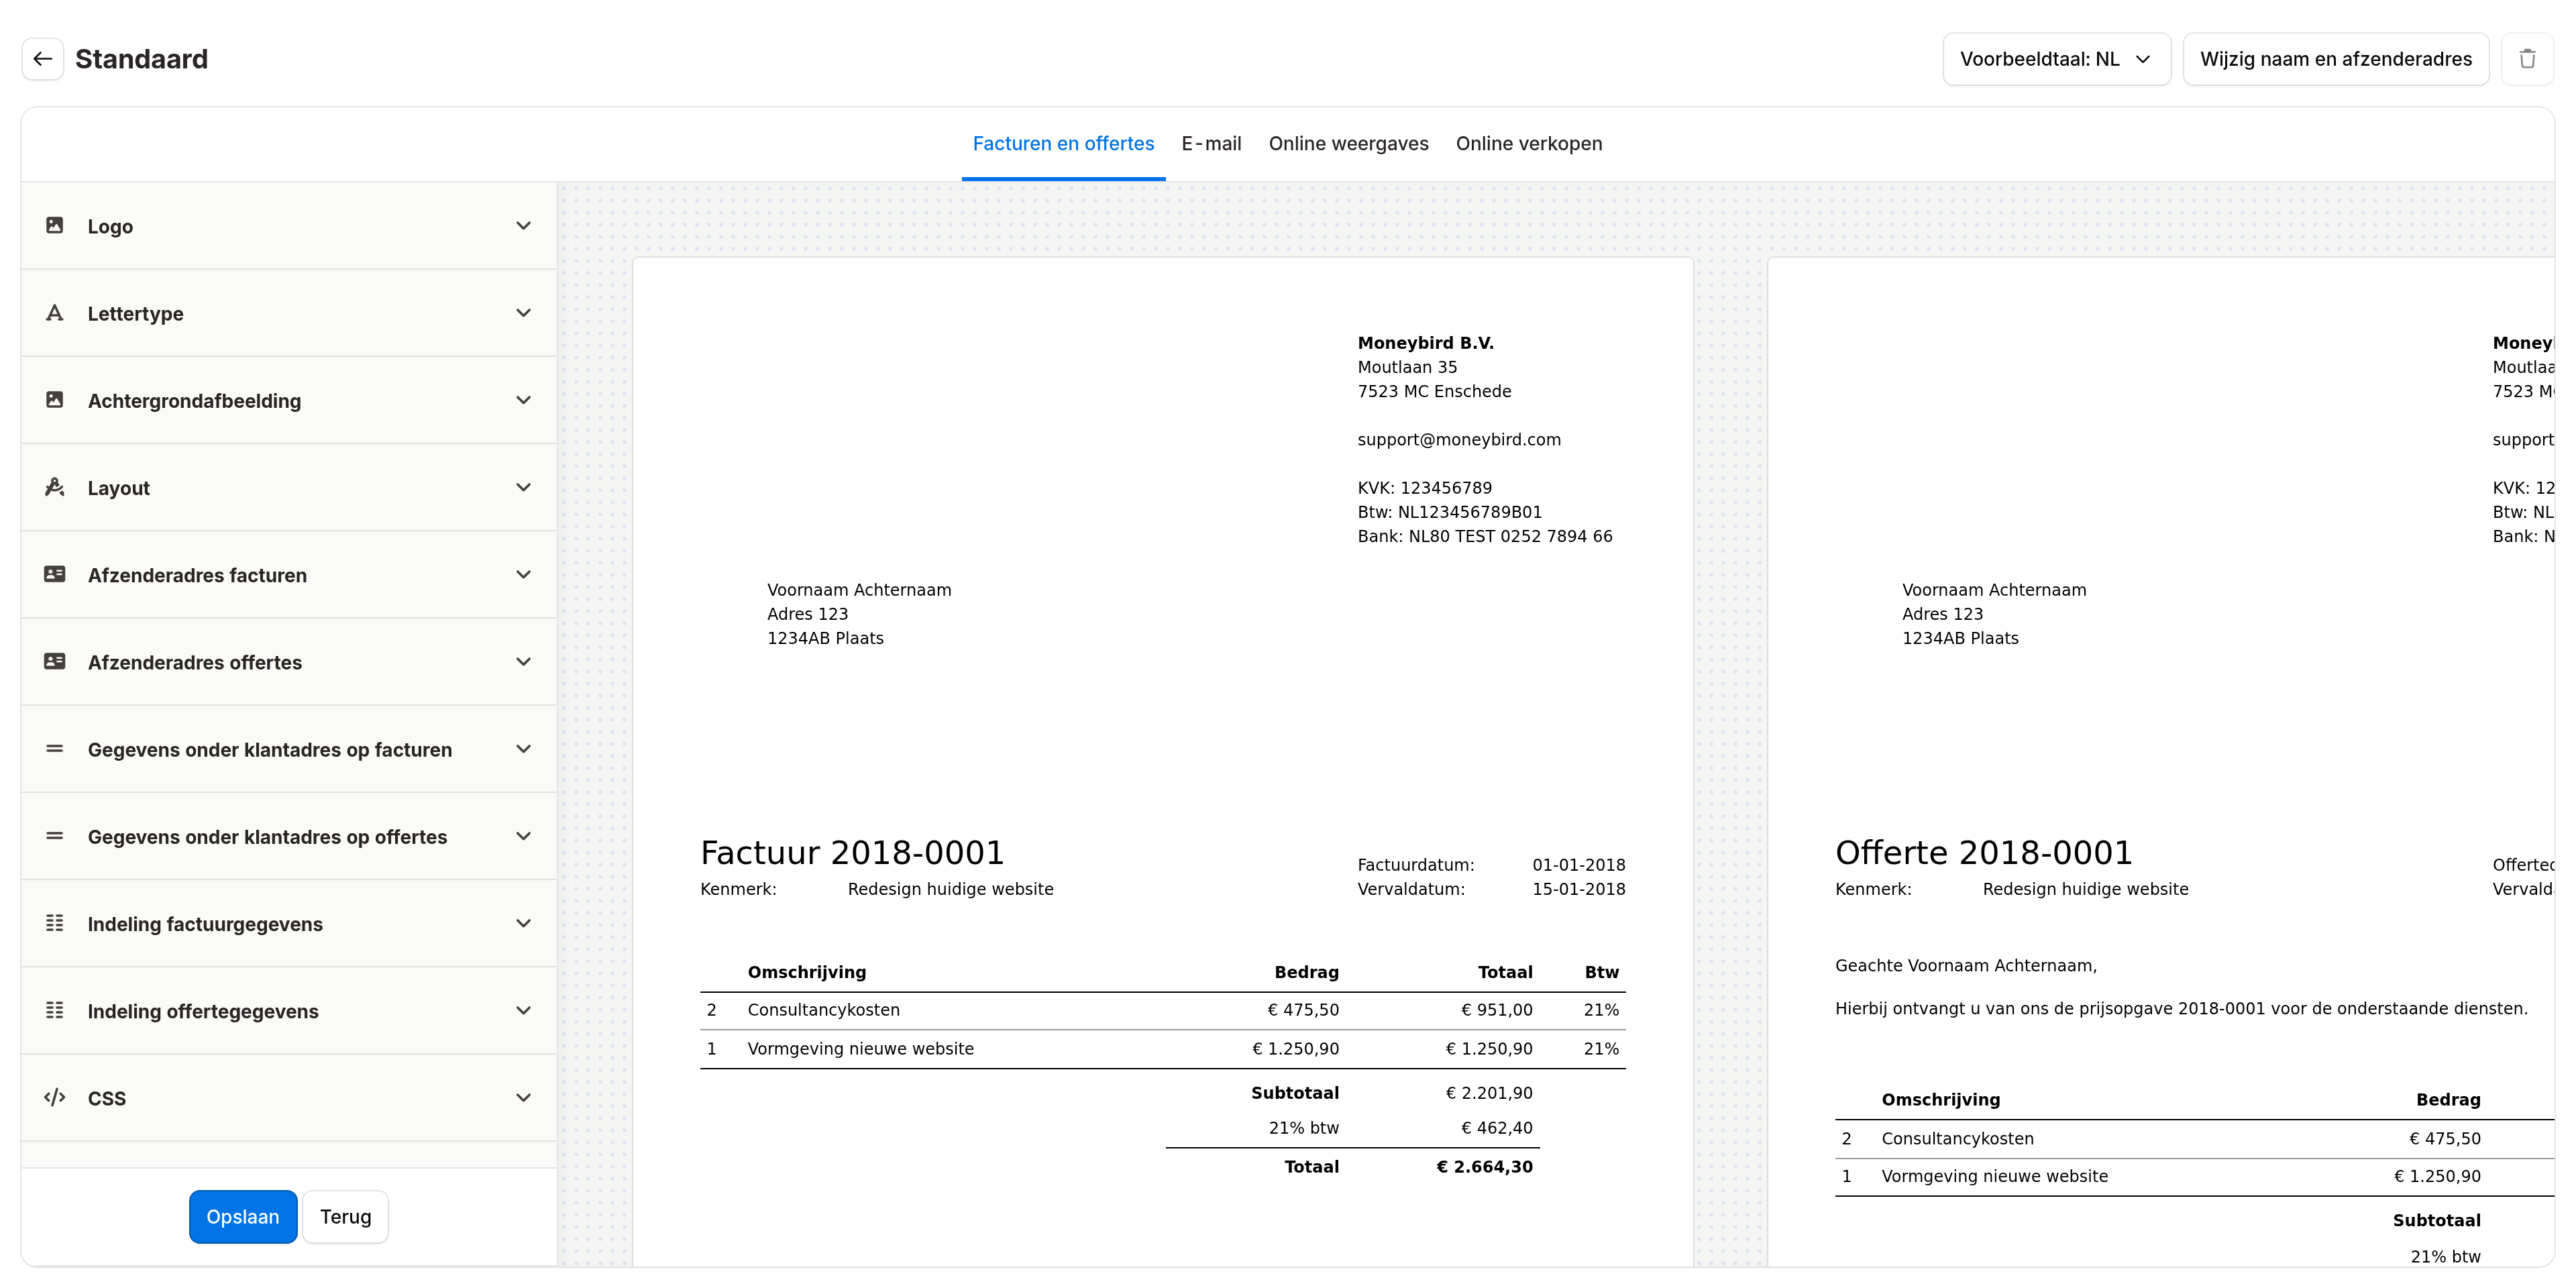Image resolution: width=2576 pixels, height=1288 pixels.
Task: Click Vormgeving nieuwe website in invoice preview
Action: point(860,1048)
